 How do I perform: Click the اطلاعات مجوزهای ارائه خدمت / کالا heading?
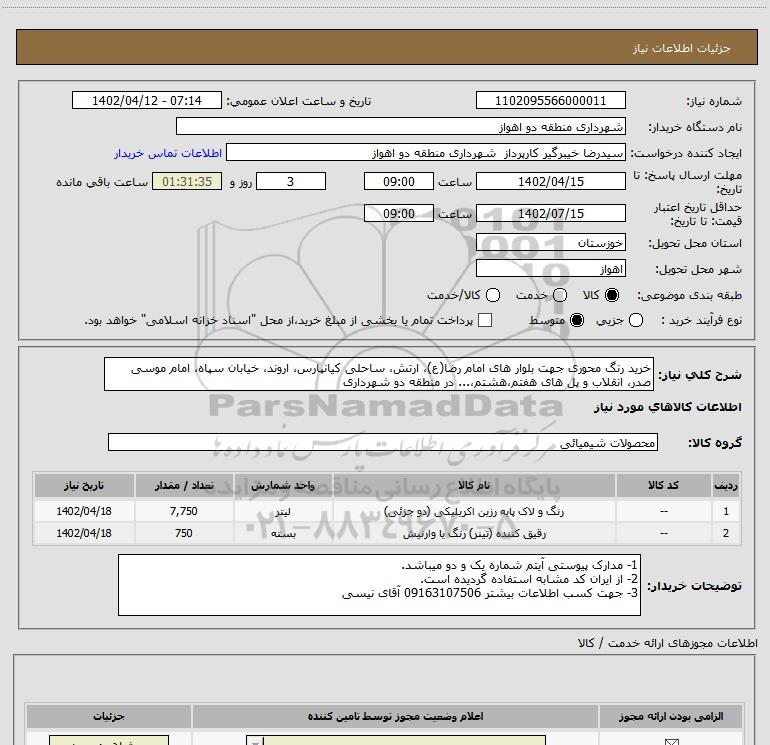point(668,643)
